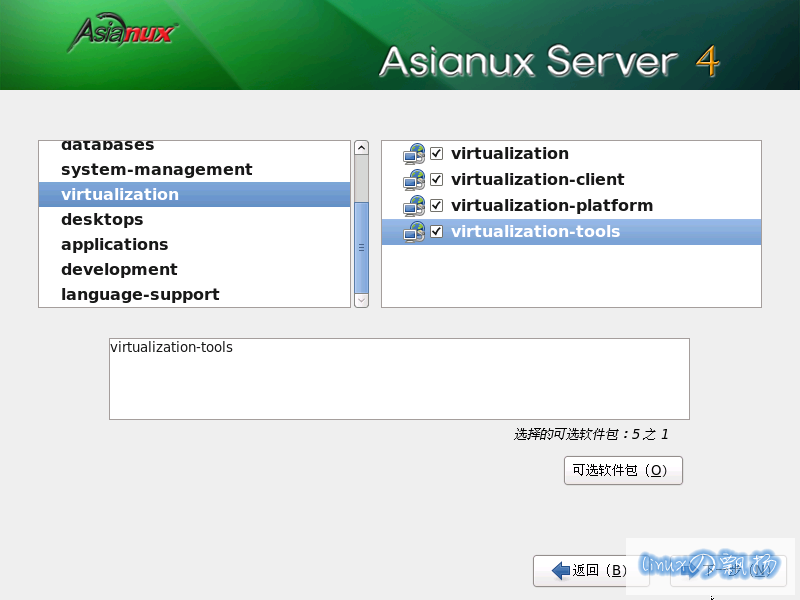Image resolution: width=800 pixels, height=600 pixels.
Task: Click the blue back arrow icon
Action: point(561,570)
